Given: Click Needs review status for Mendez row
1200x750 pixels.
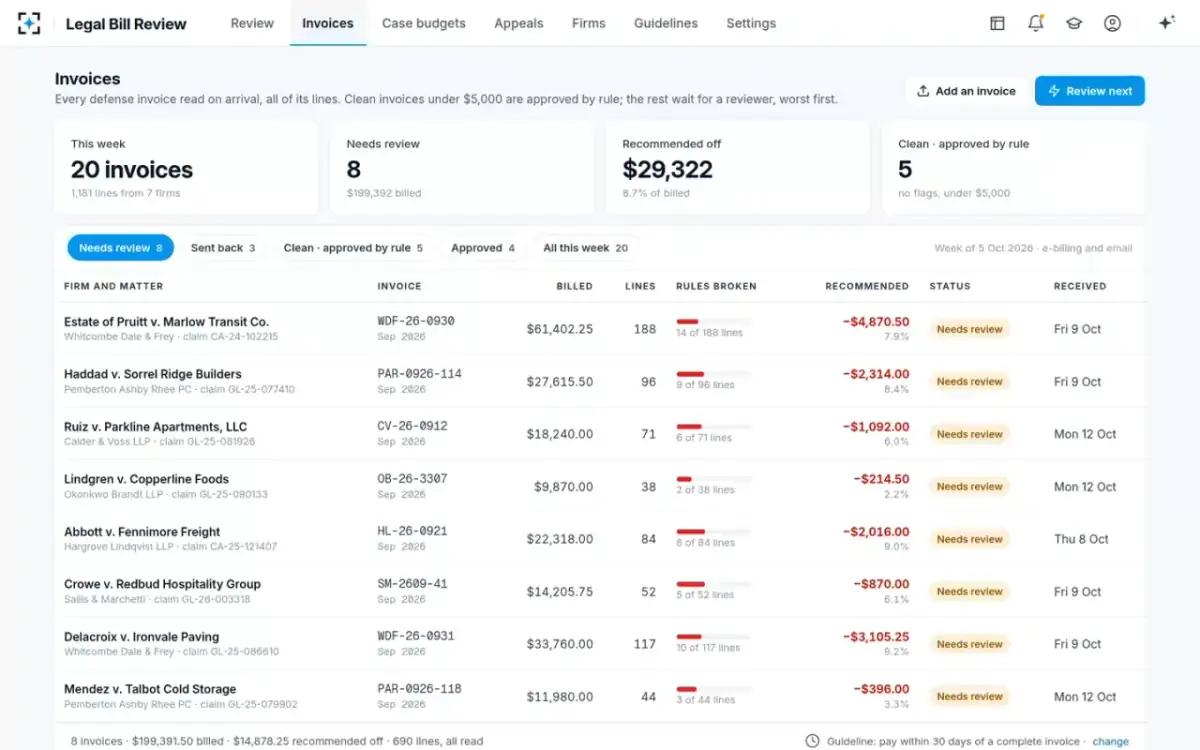Looking at the screenshot, I should (x=969, y=697).
